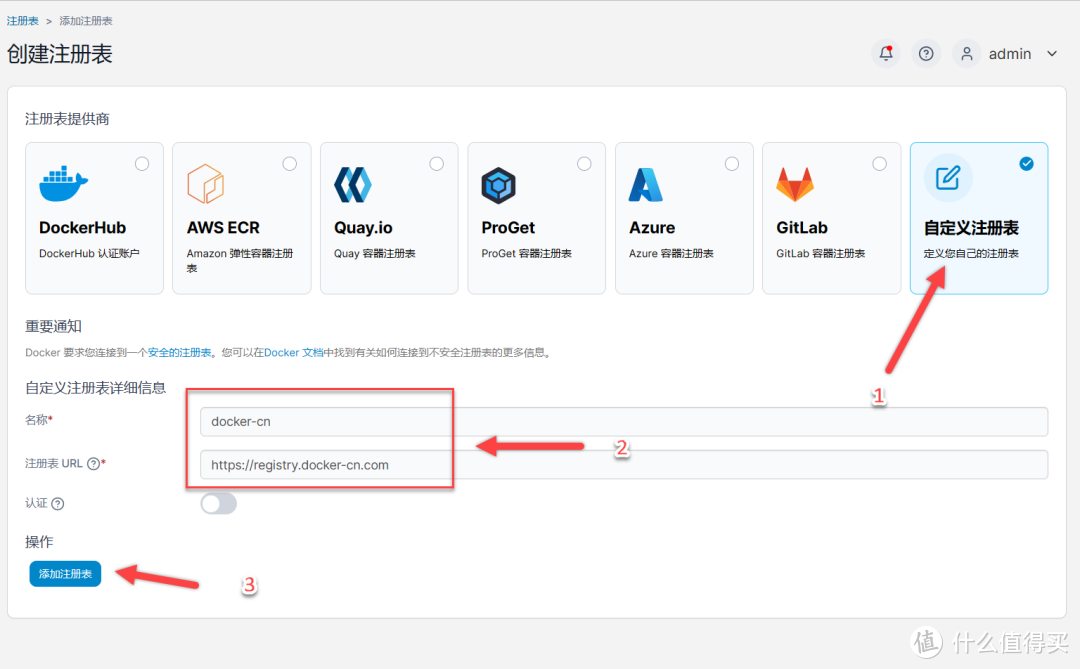1080x669 pixels.
Task: Click the 添加注册表 breadcrumb text
Action: [86, 21]
